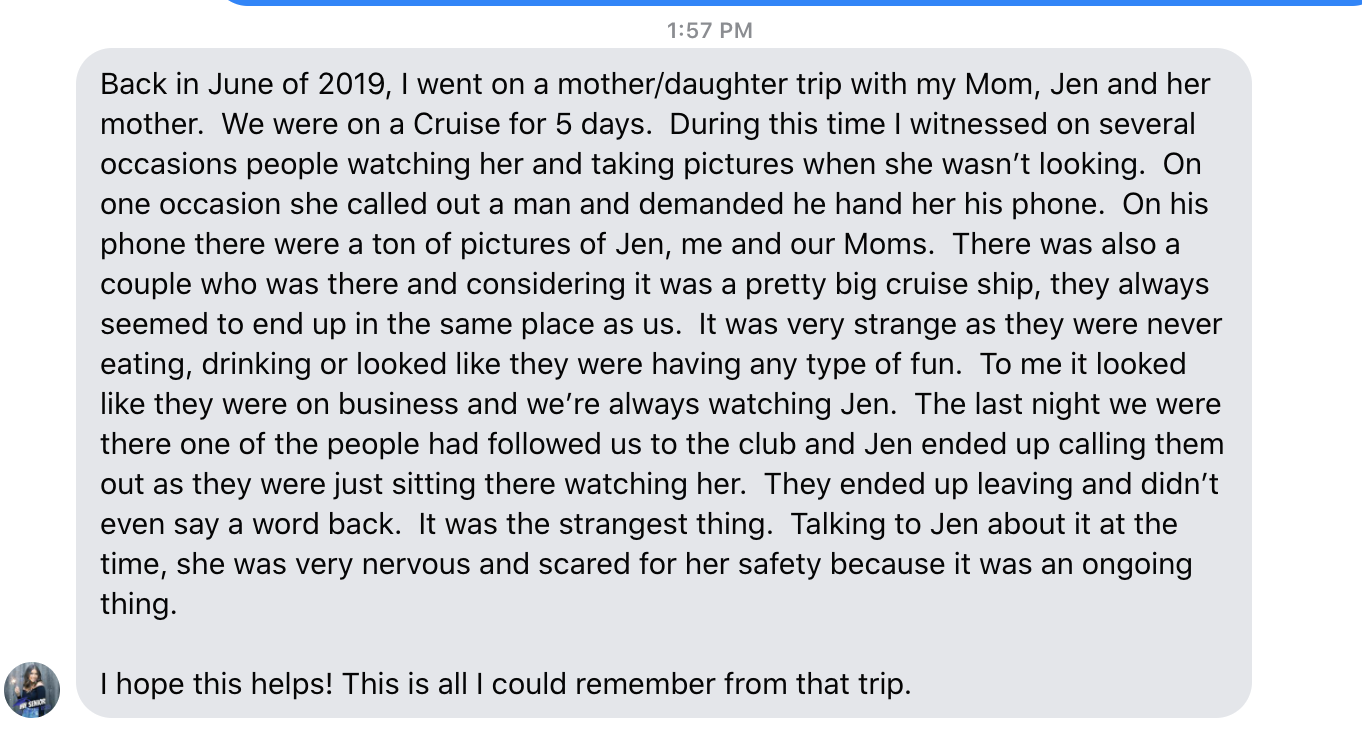The image size is (1362, 738).
Task: Click the blue sent message bubble edge
Action: click(x=790, y=3)
